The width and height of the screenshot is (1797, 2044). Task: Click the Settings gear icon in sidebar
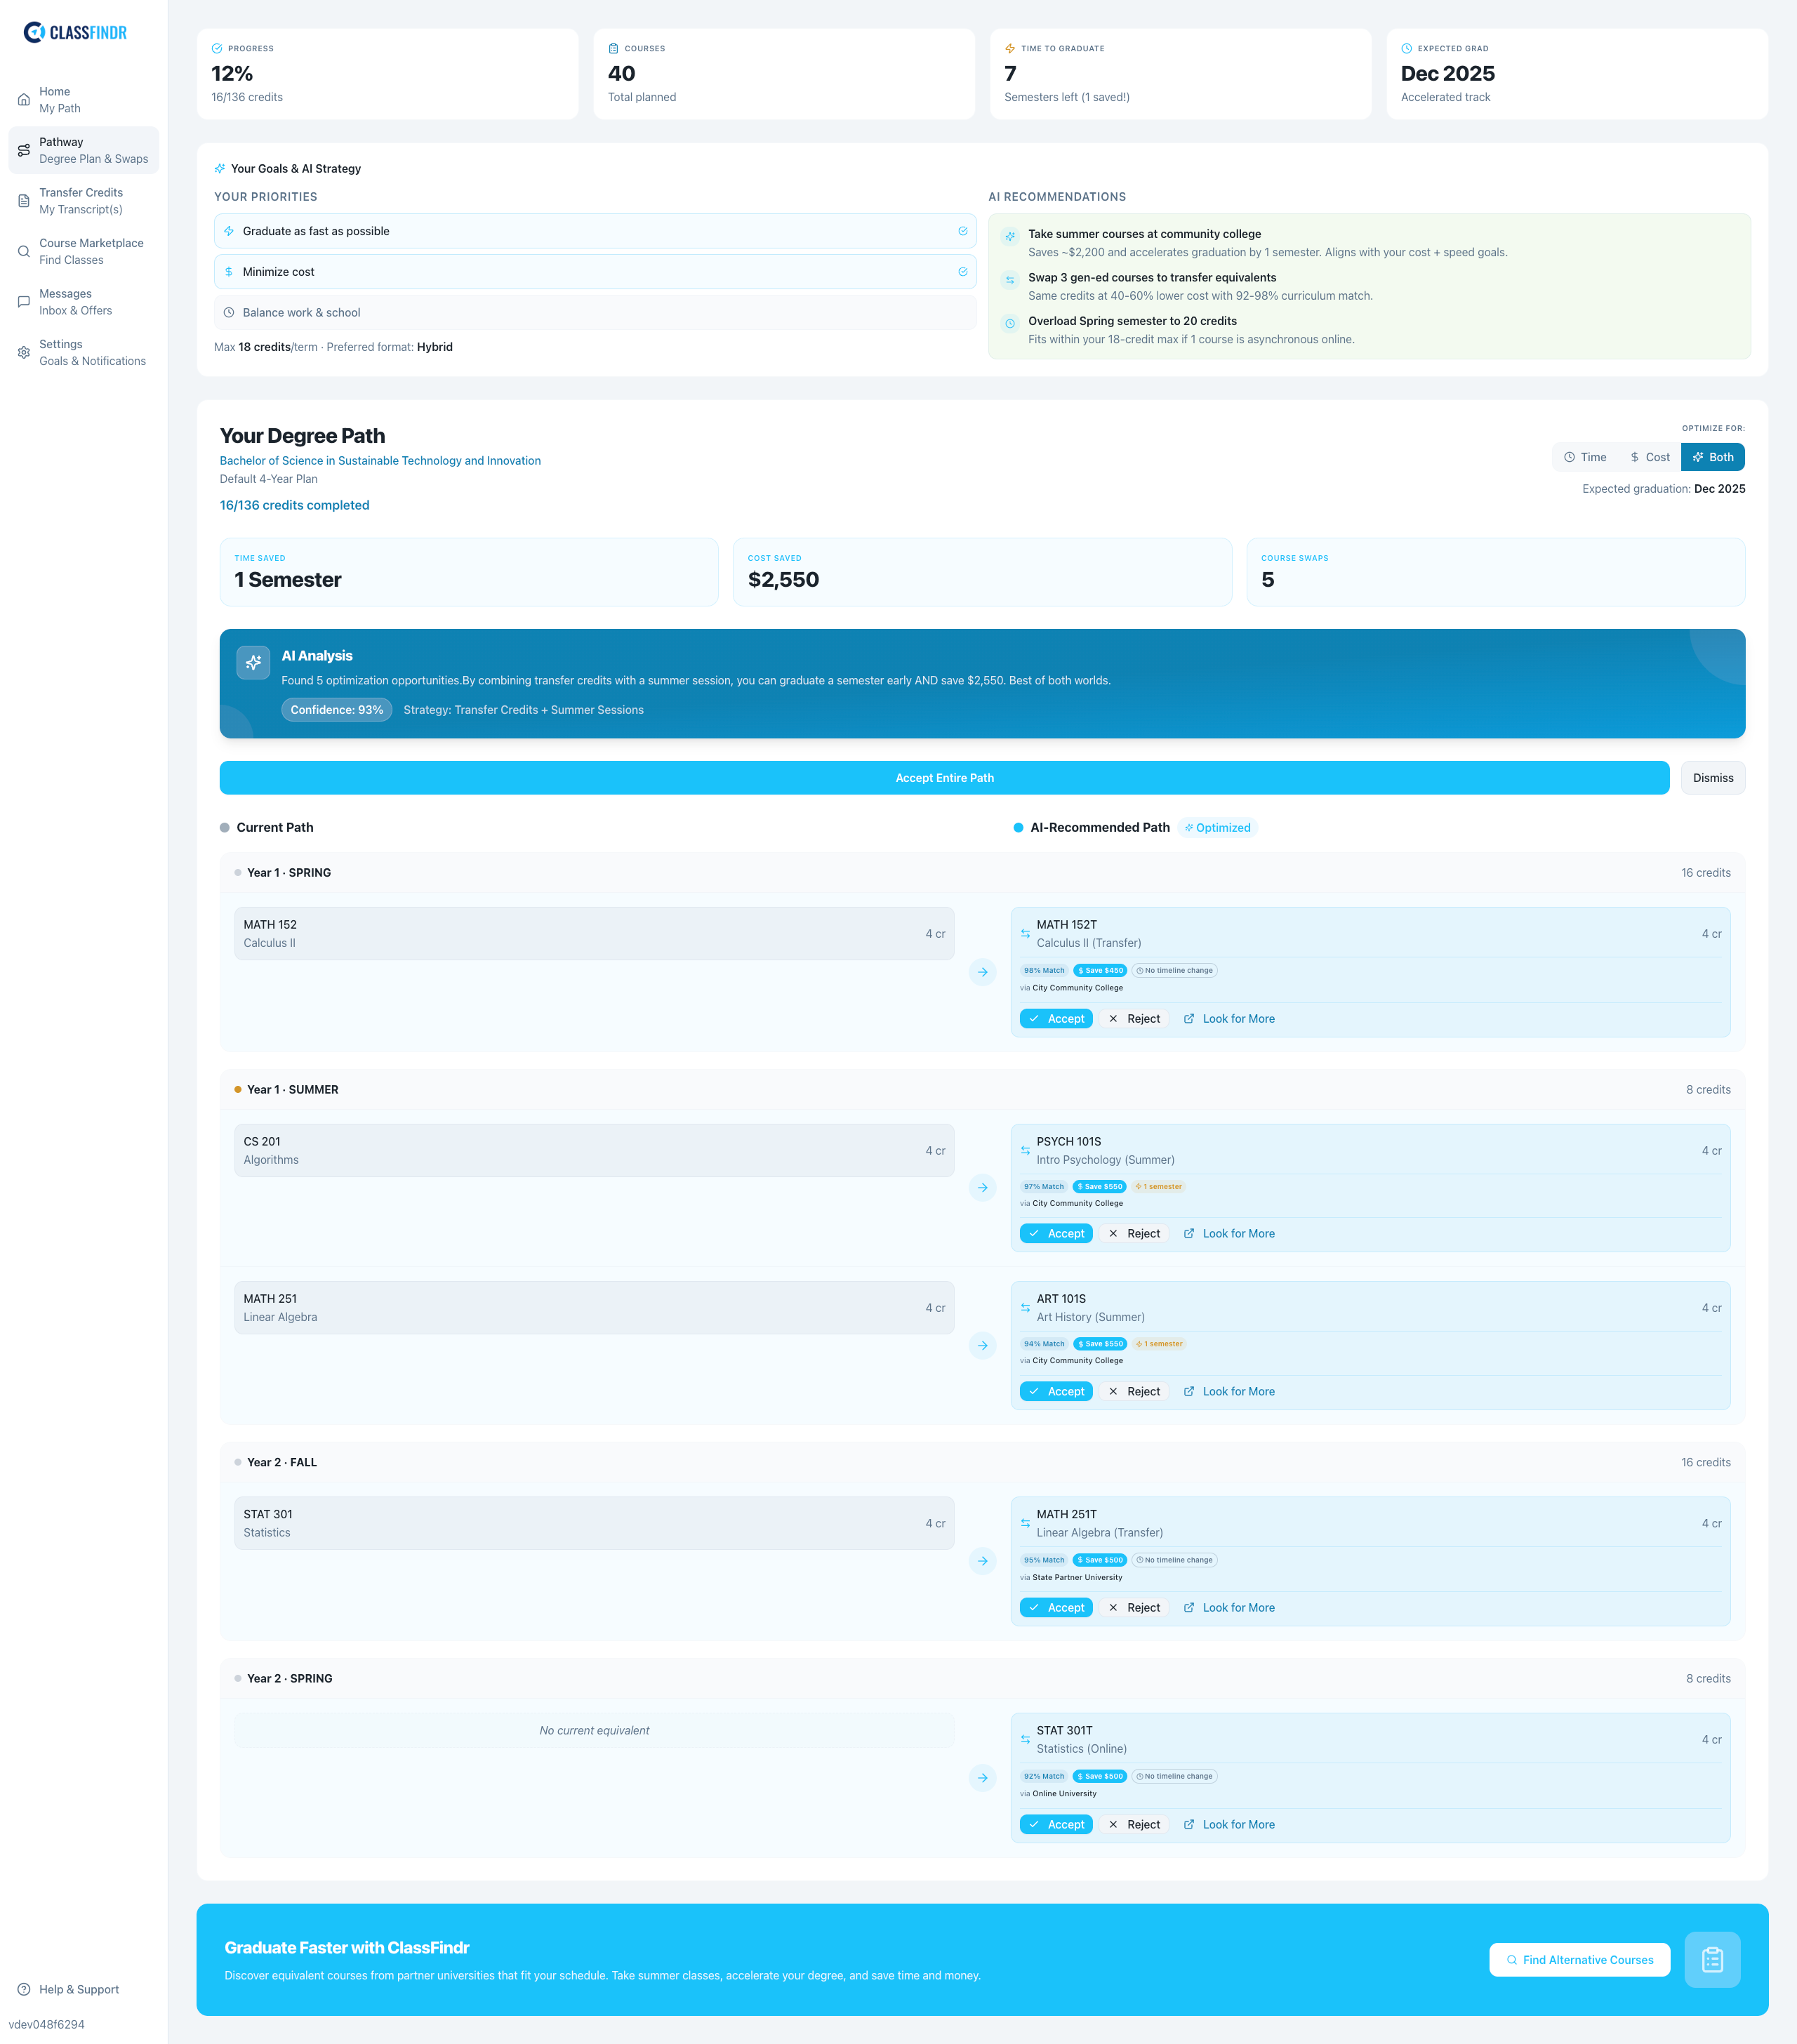pos(24,352)
